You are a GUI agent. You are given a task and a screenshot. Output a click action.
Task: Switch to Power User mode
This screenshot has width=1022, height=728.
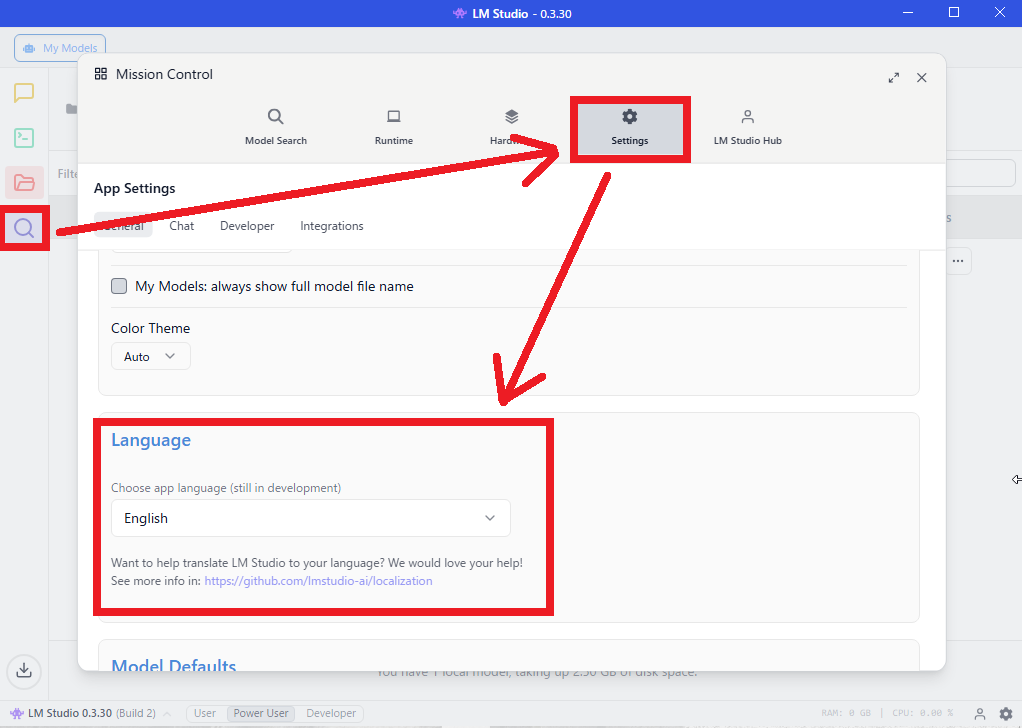(261, 713)
